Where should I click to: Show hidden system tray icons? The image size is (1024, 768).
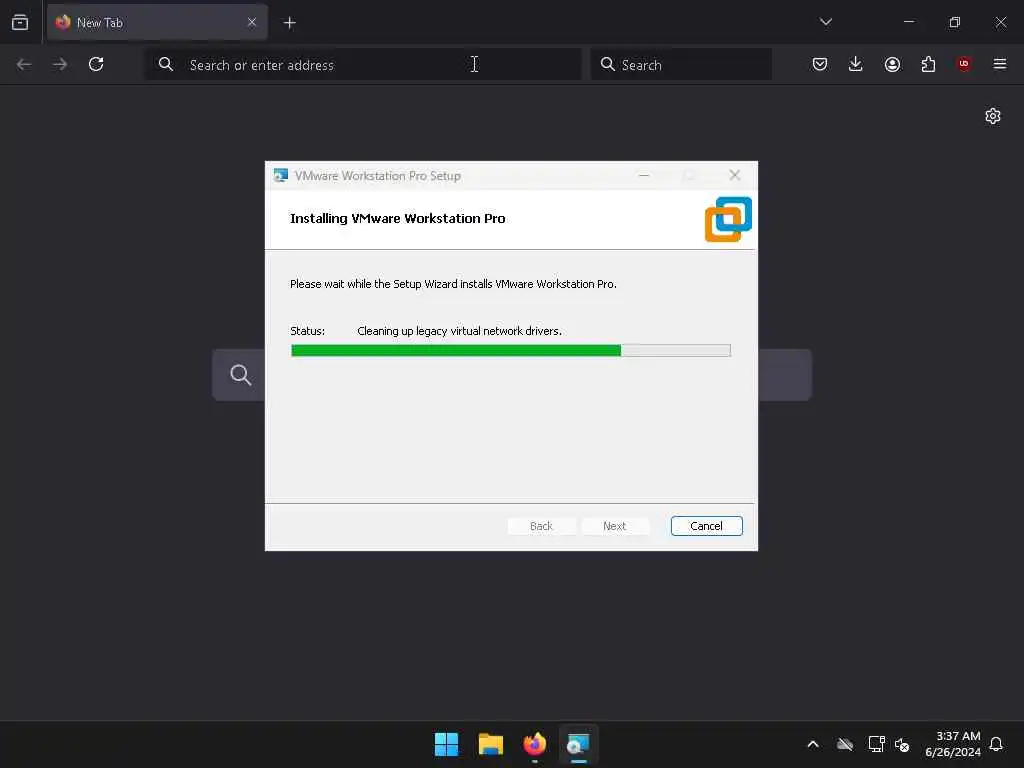click(x=813, y=744)
